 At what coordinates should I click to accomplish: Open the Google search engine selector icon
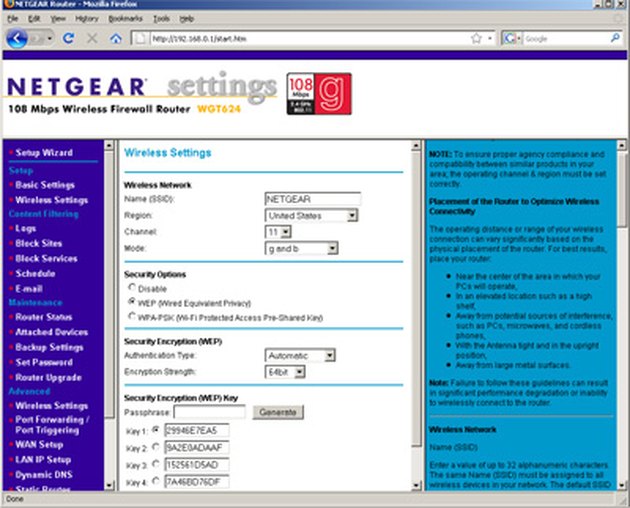click(512, 39)
